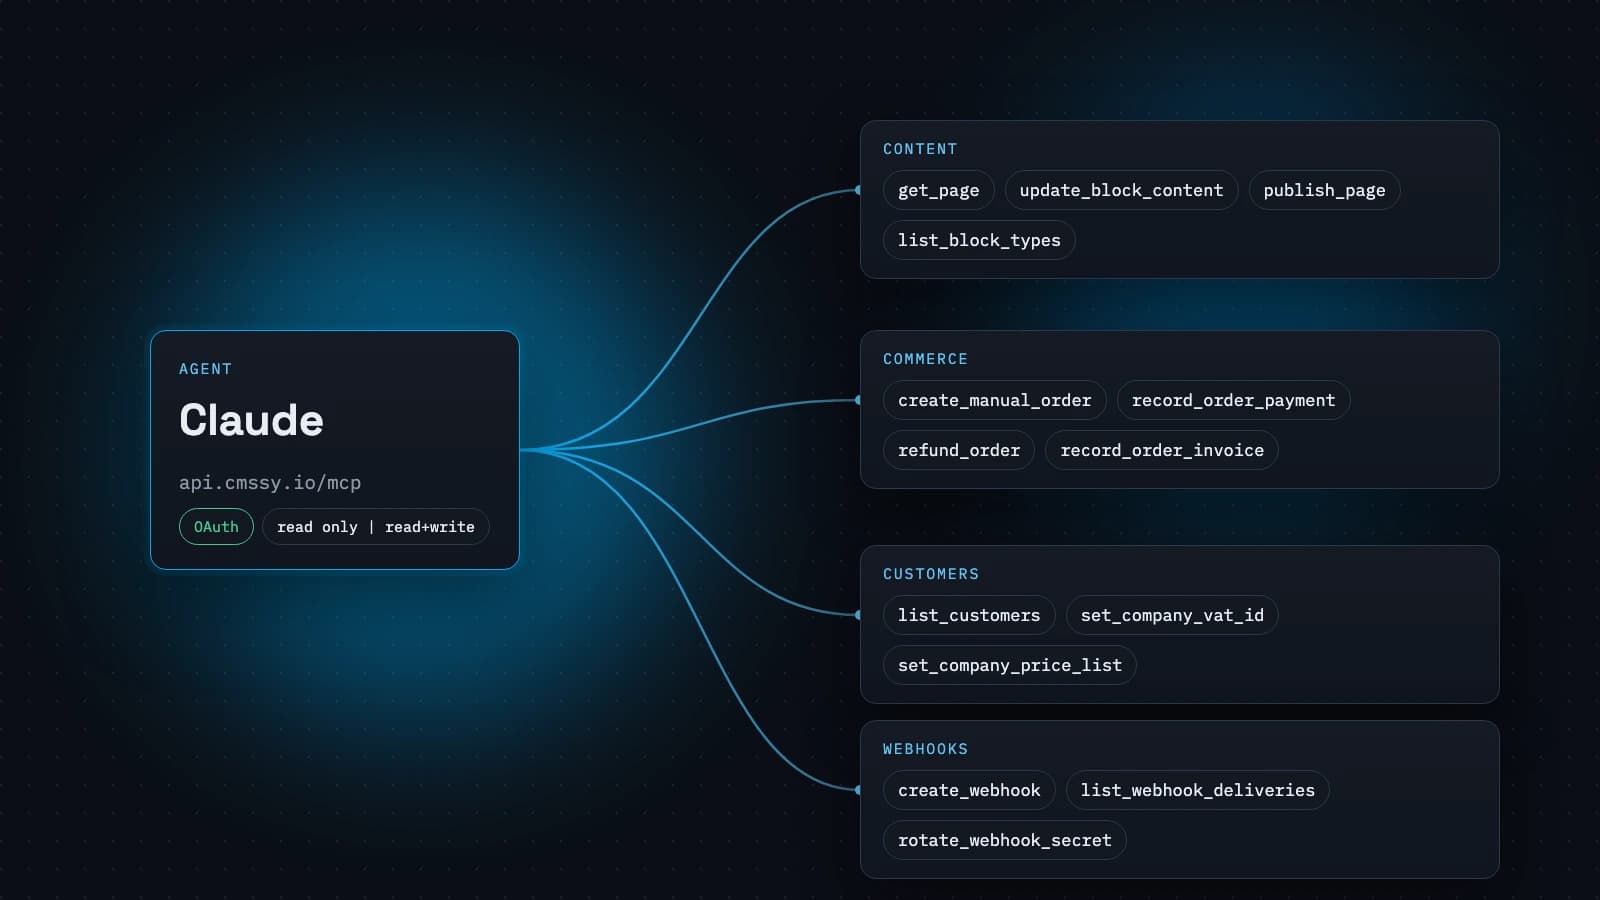Click the refund_order chip
This screenshot has height=900, width=1600.
[959, 450]
